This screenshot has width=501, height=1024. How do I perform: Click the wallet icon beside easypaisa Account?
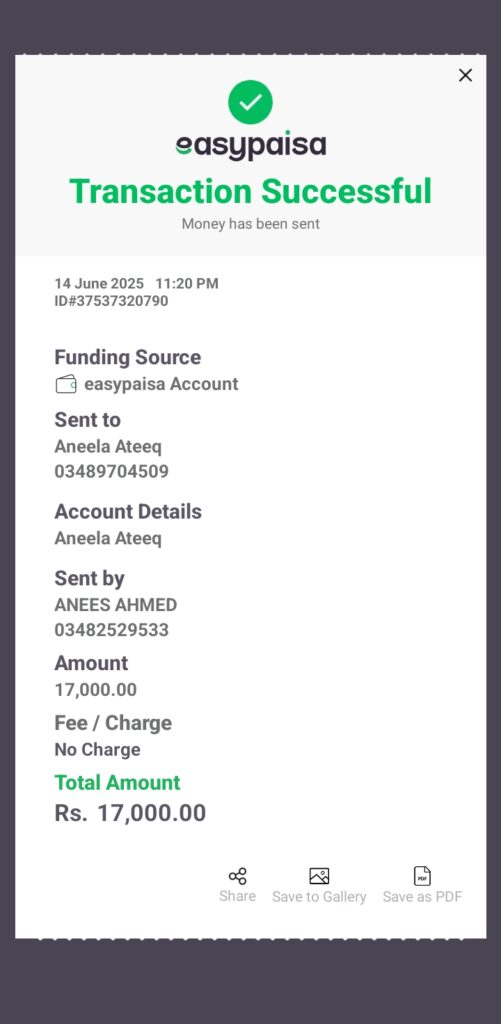coord(66,384)
